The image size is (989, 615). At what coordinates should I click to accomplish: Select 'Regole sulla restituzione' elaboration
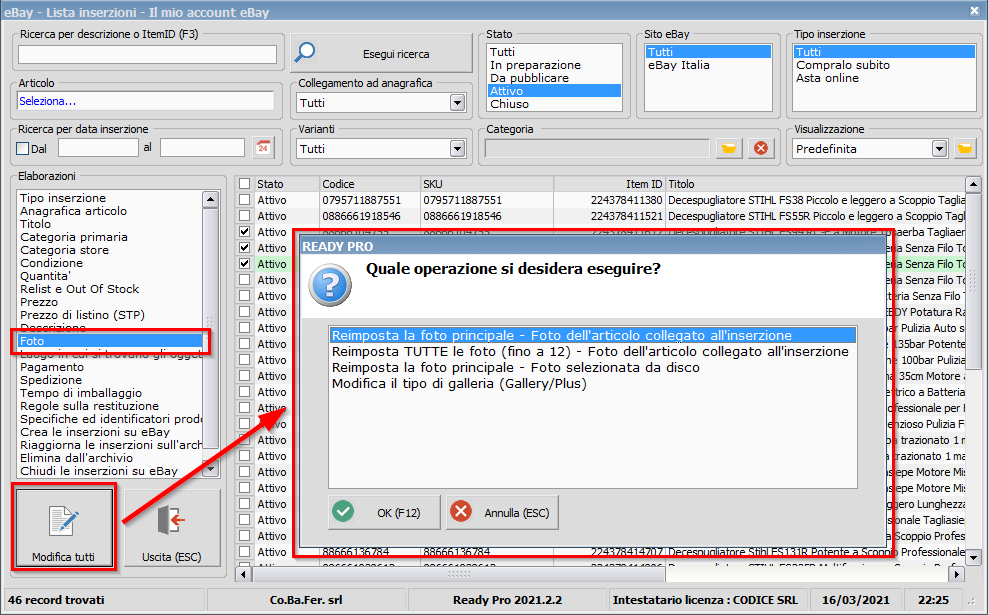point(110,406)
